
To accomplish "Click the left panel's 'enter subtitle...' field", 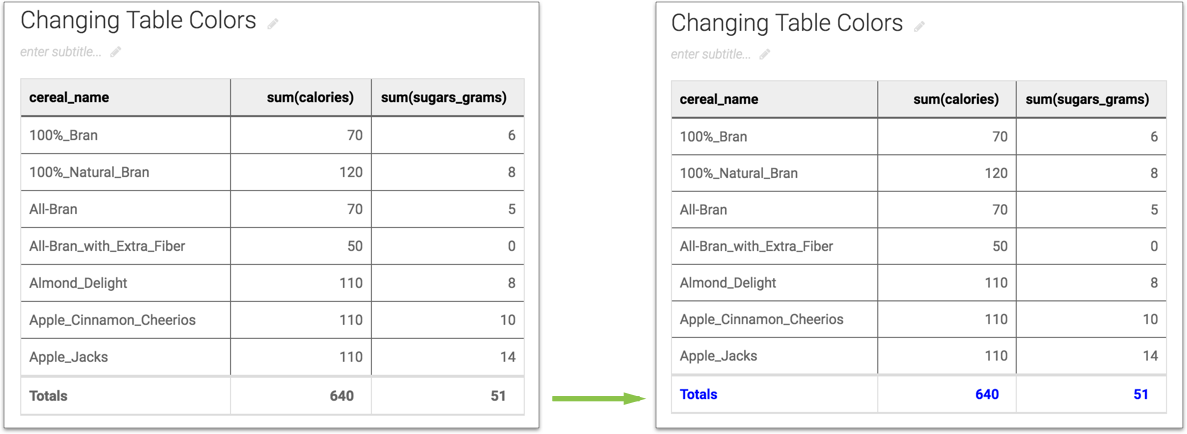I will (61, 52).
